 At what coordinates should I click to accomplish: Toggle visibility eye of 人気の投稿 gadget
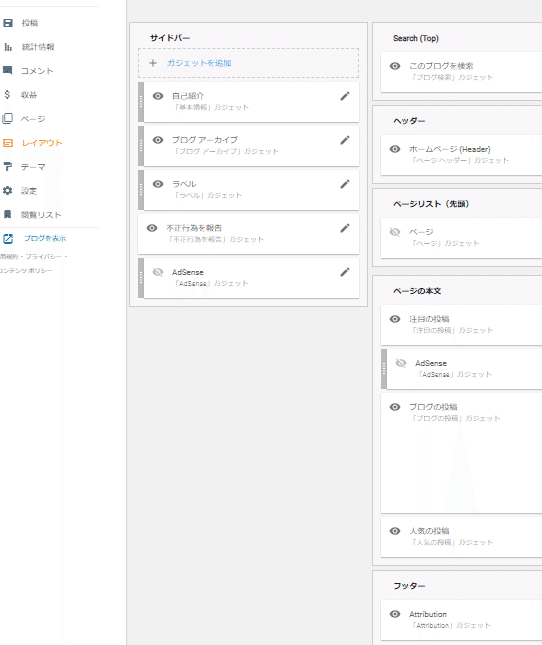point(395,531)
